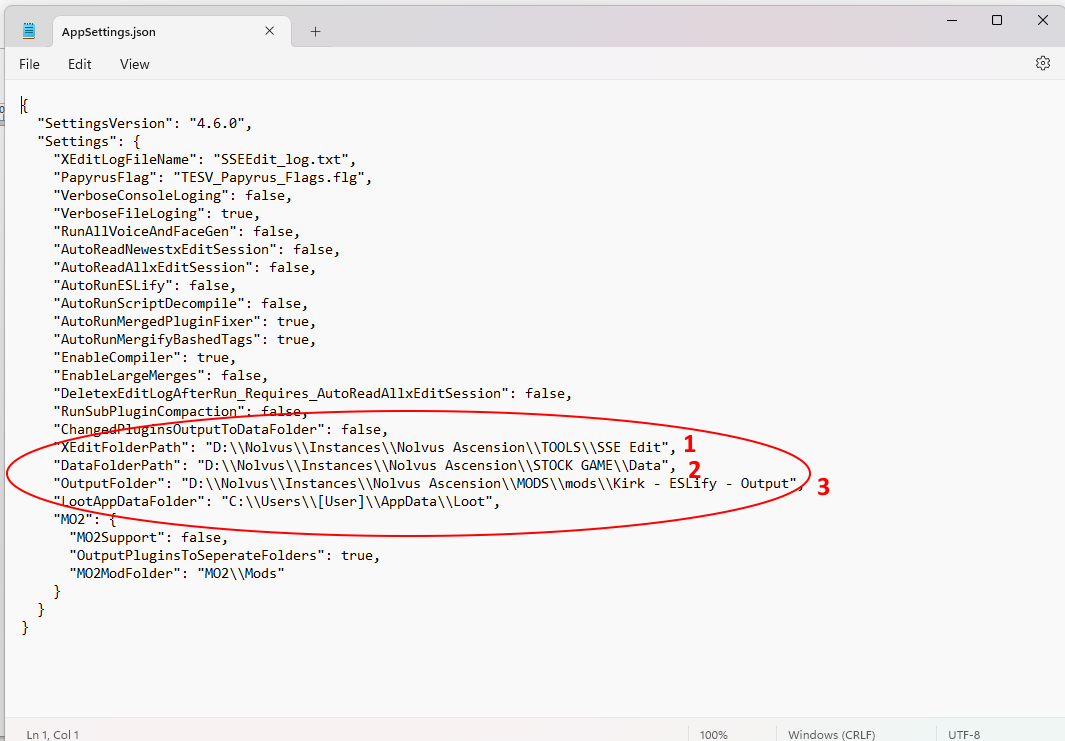This screenshot has width=1065, height=741.
Task: Open the View menu
Action: pos(135,64)
